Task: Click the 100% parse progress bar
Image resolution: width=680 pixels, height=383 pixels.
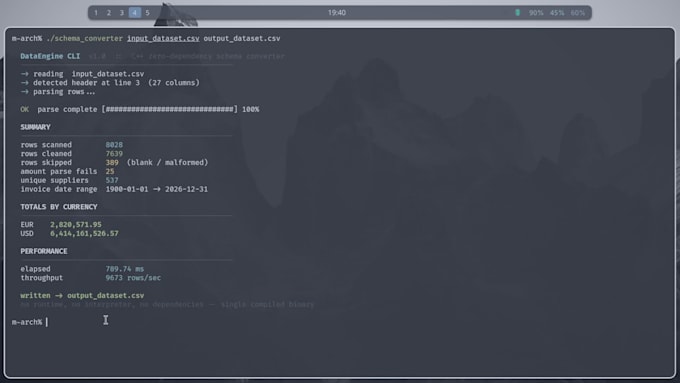Action: tap(170, 109)
